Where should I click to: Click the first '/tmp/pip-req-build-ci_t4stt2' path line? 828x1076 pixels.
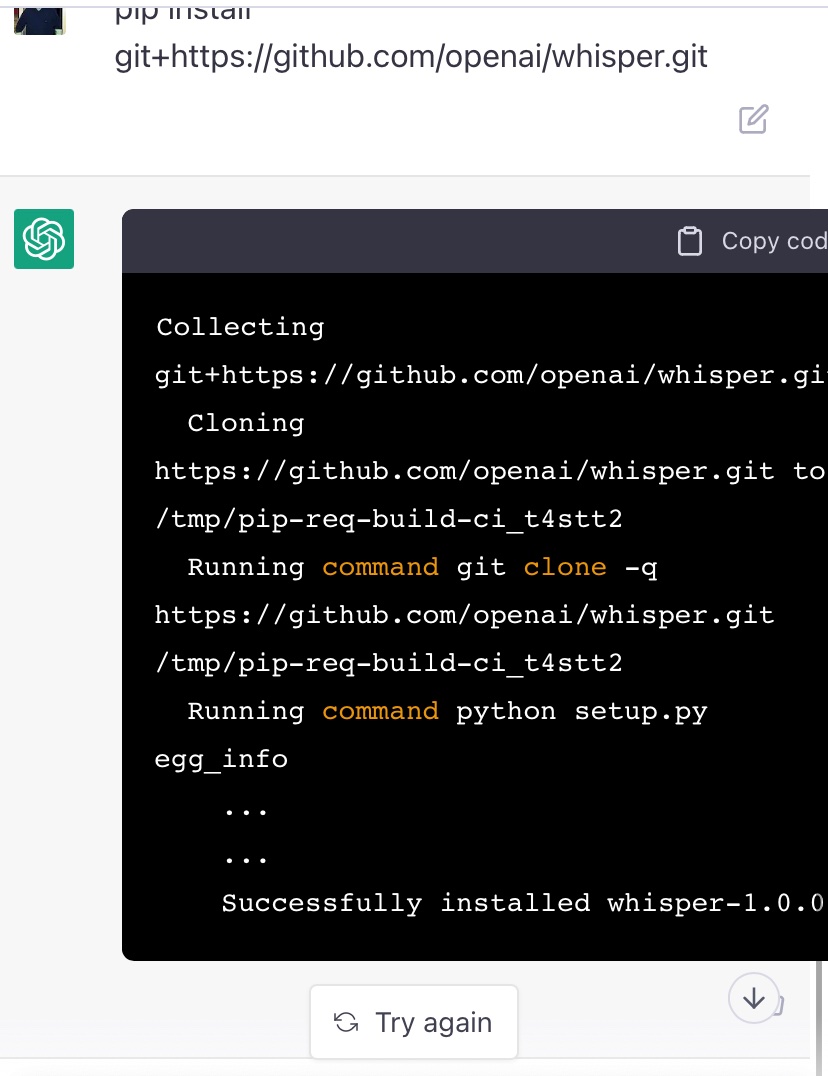tap(389, 519)
